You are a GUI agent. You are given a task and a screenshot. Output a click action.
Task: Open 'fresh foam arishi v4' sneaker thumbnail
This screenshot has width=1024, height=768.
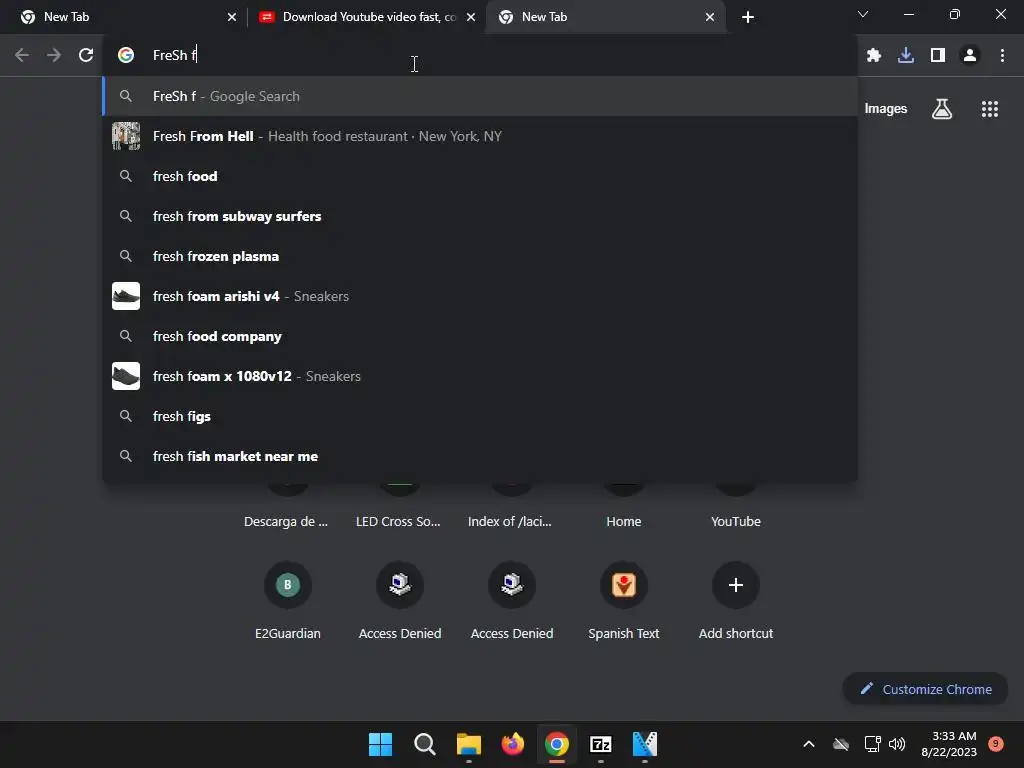[x=126, y=296]
